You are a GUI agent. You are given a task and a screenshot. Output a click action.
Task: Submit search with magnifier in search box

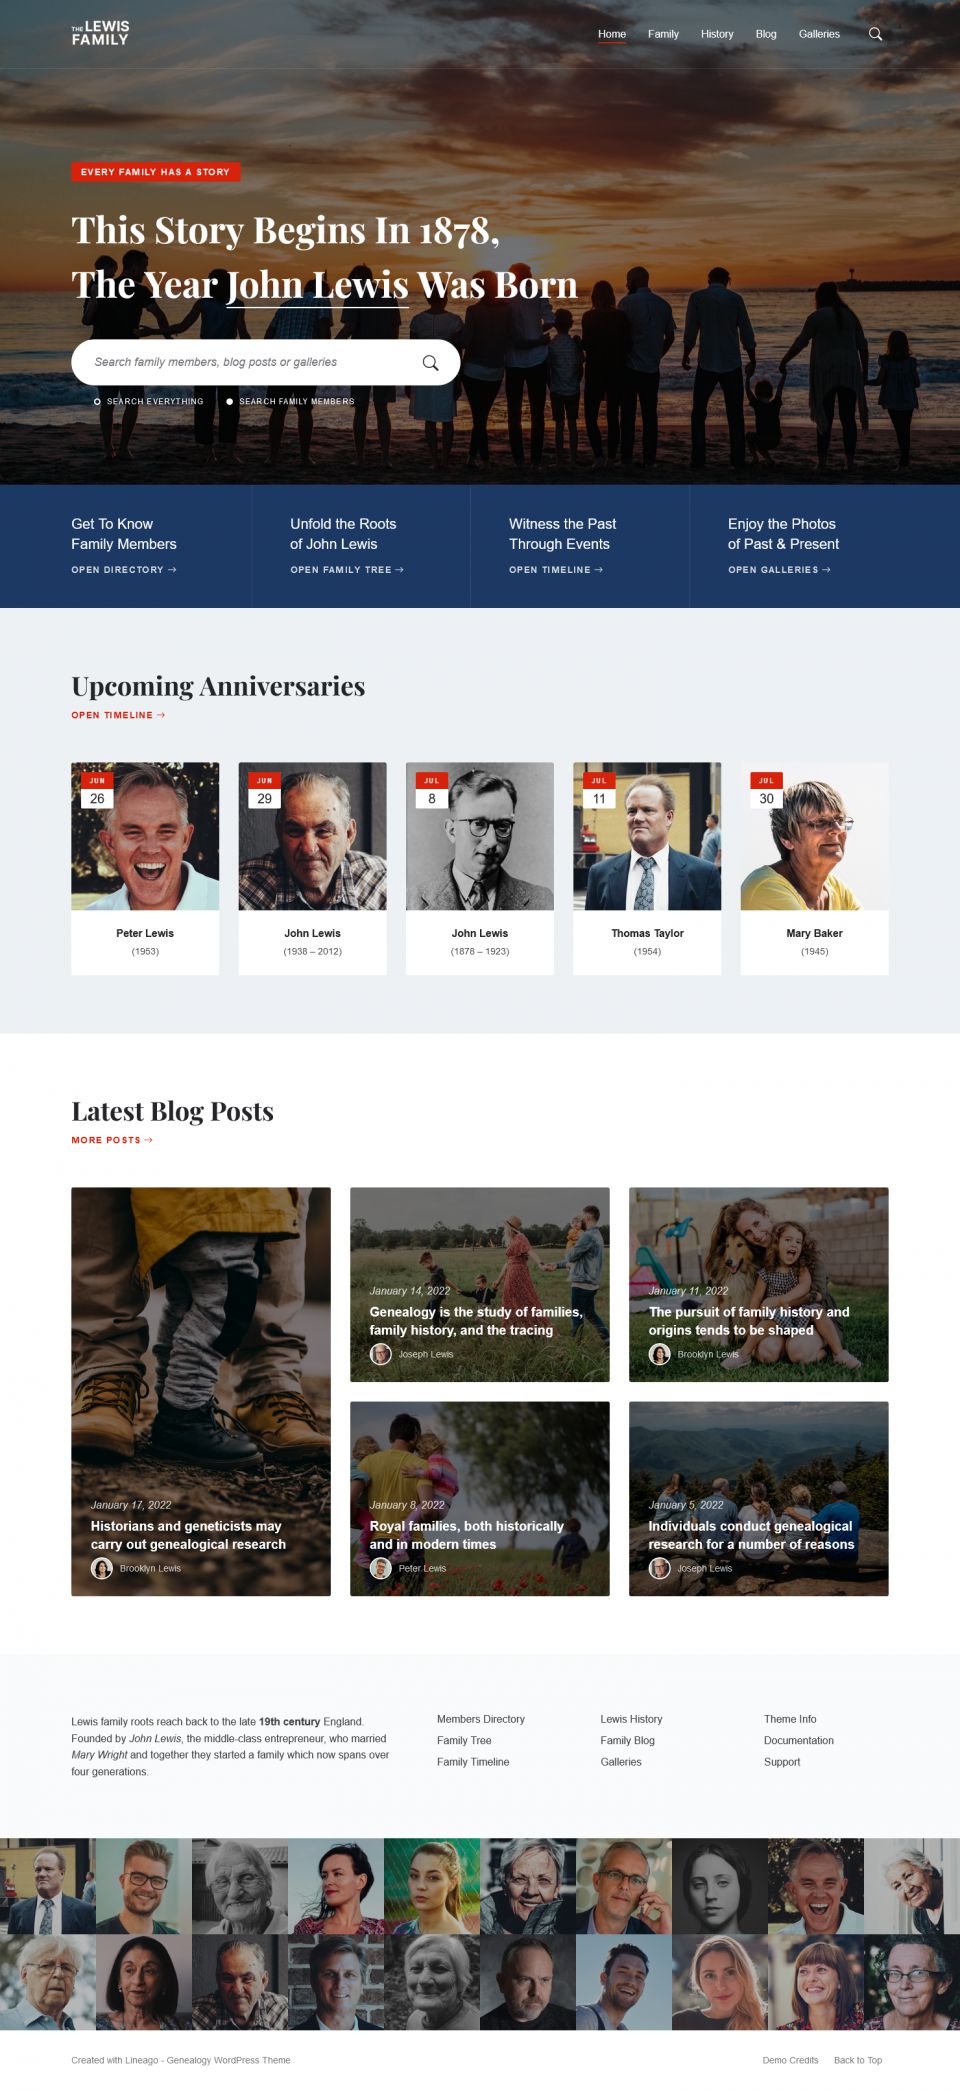pos(430,363)
